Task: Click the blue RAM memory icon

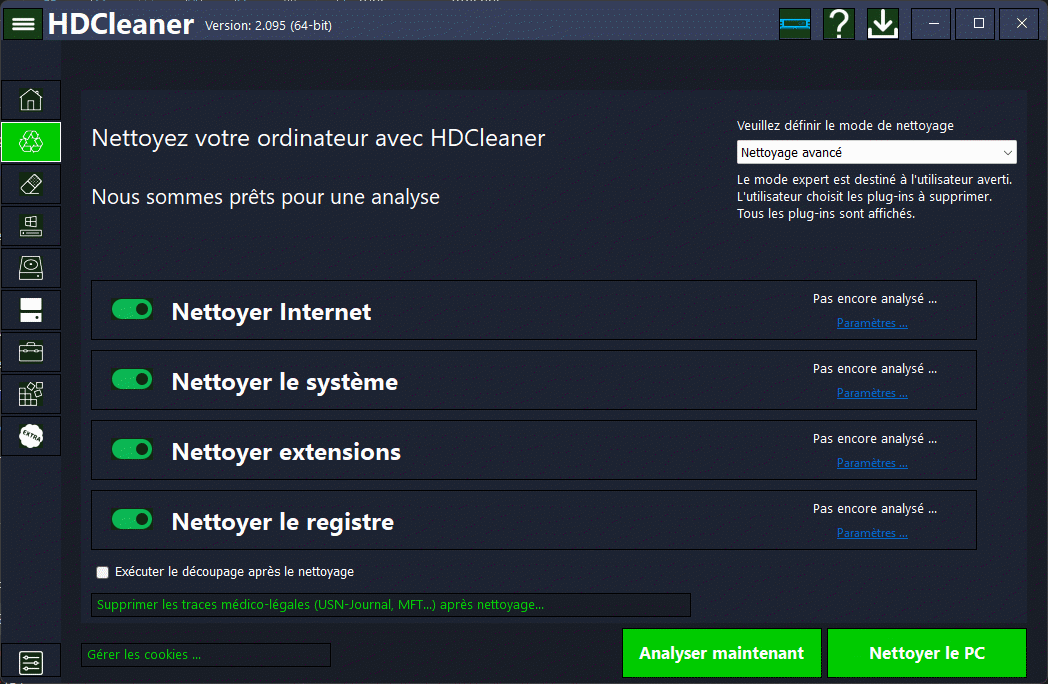Action: point(795,24)
